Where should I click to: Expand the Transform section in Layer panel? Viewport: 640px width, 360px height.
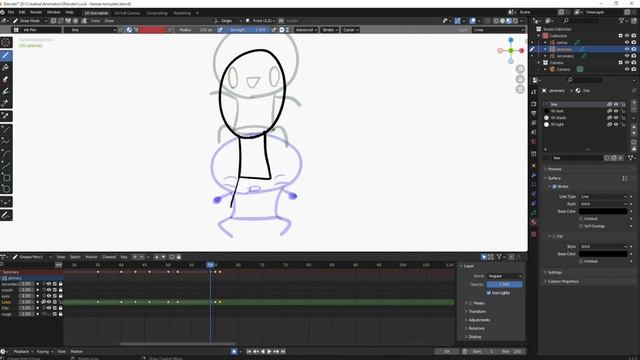pos(477,311)
